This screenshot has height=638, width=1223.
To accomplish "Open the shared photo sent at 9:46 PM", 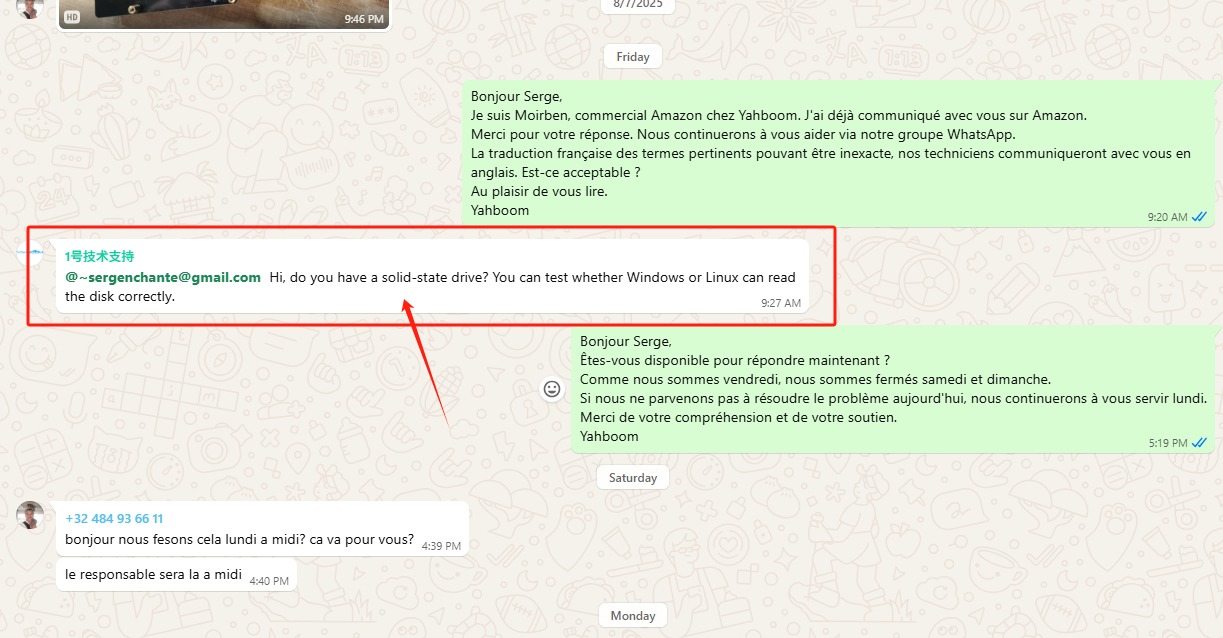I will 223,14.
